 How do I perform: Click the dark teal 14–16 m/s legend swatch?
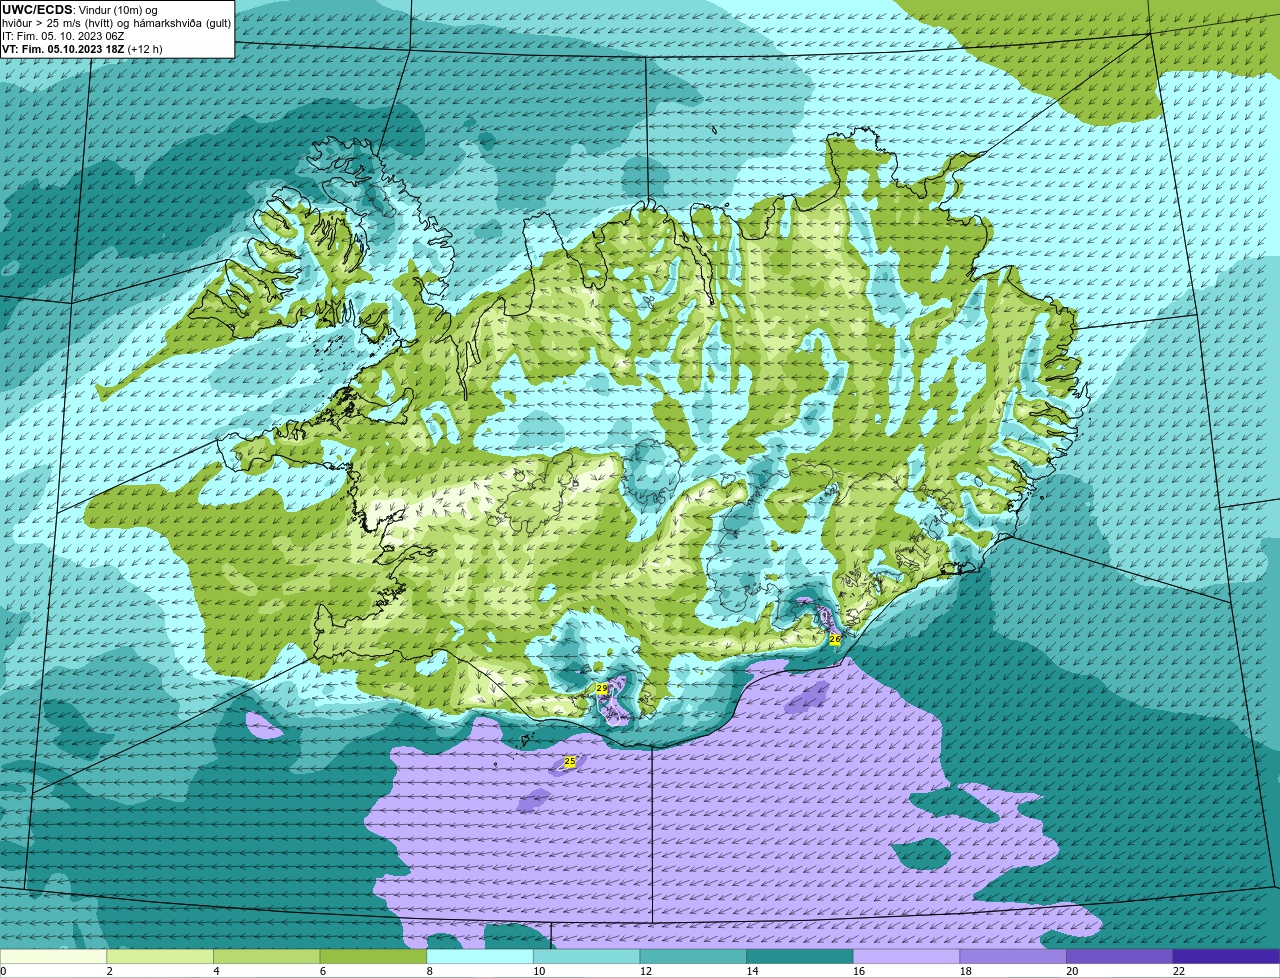click(x=800, y=956)
